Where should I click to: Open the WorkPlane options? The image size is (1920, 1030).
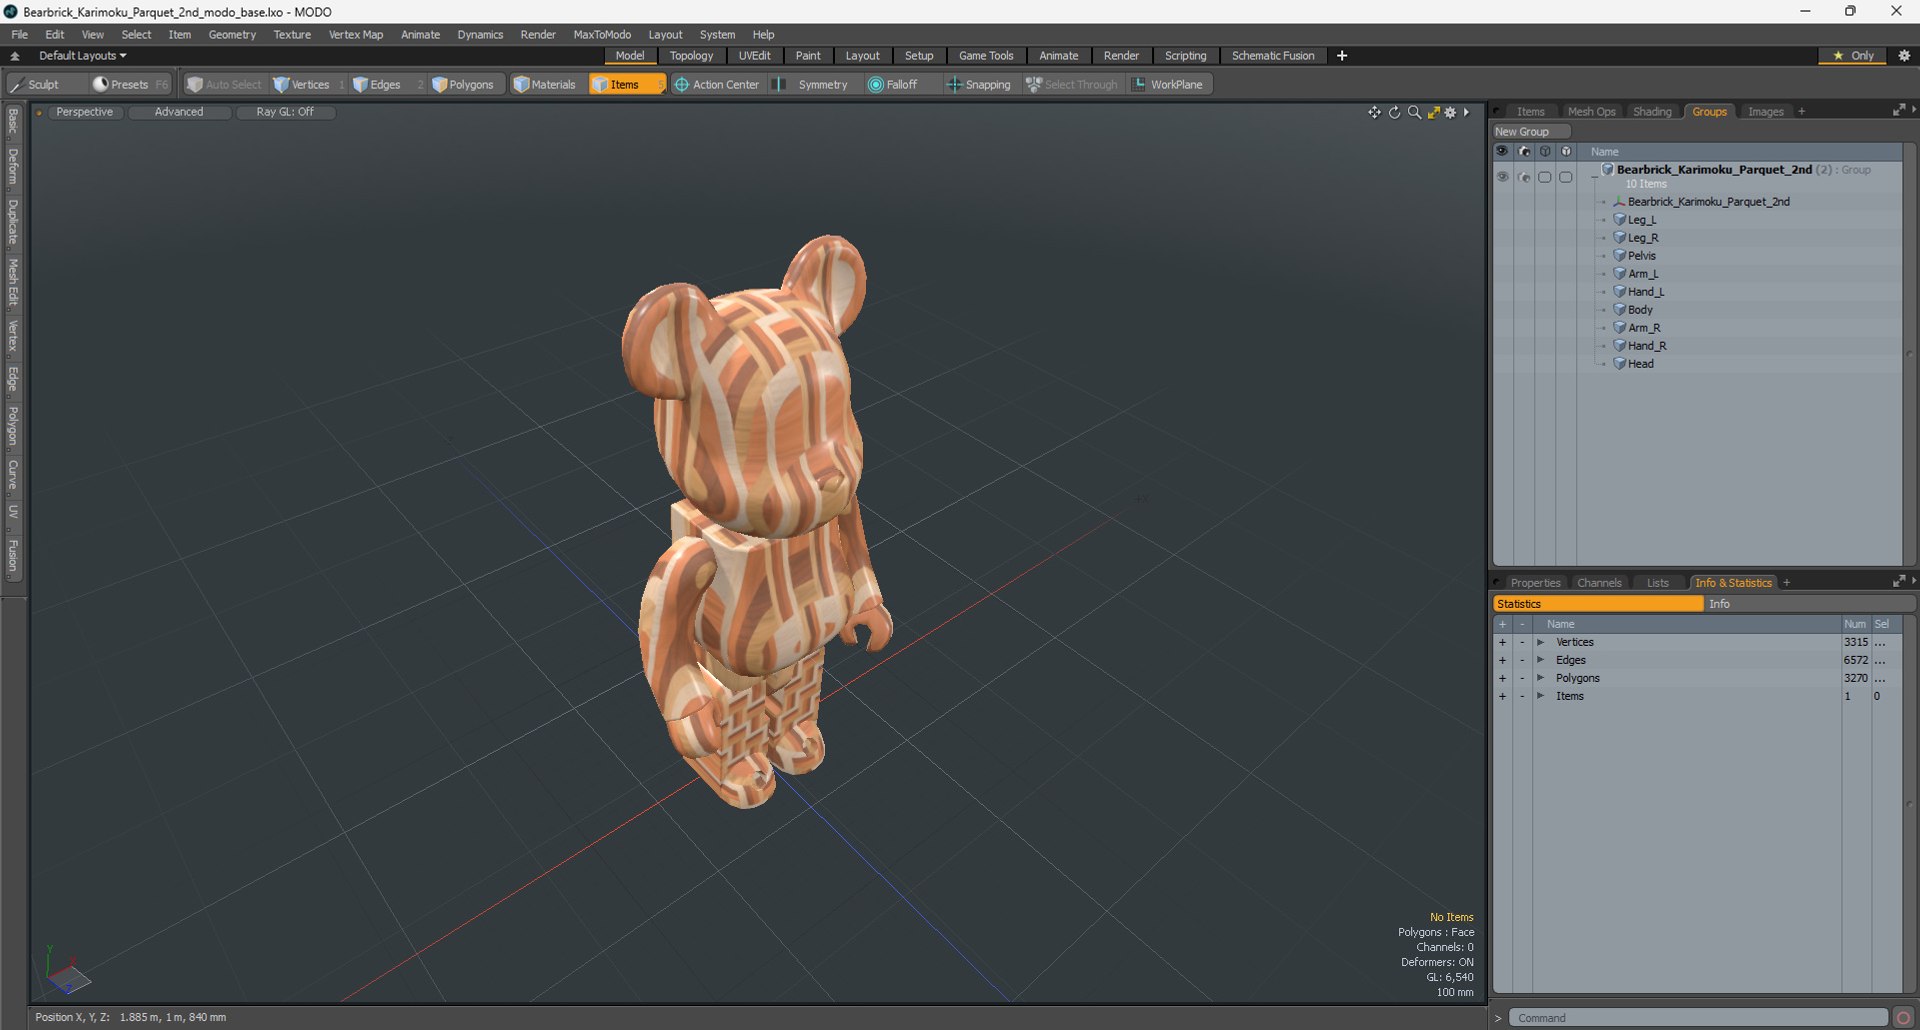(1168, 84)
